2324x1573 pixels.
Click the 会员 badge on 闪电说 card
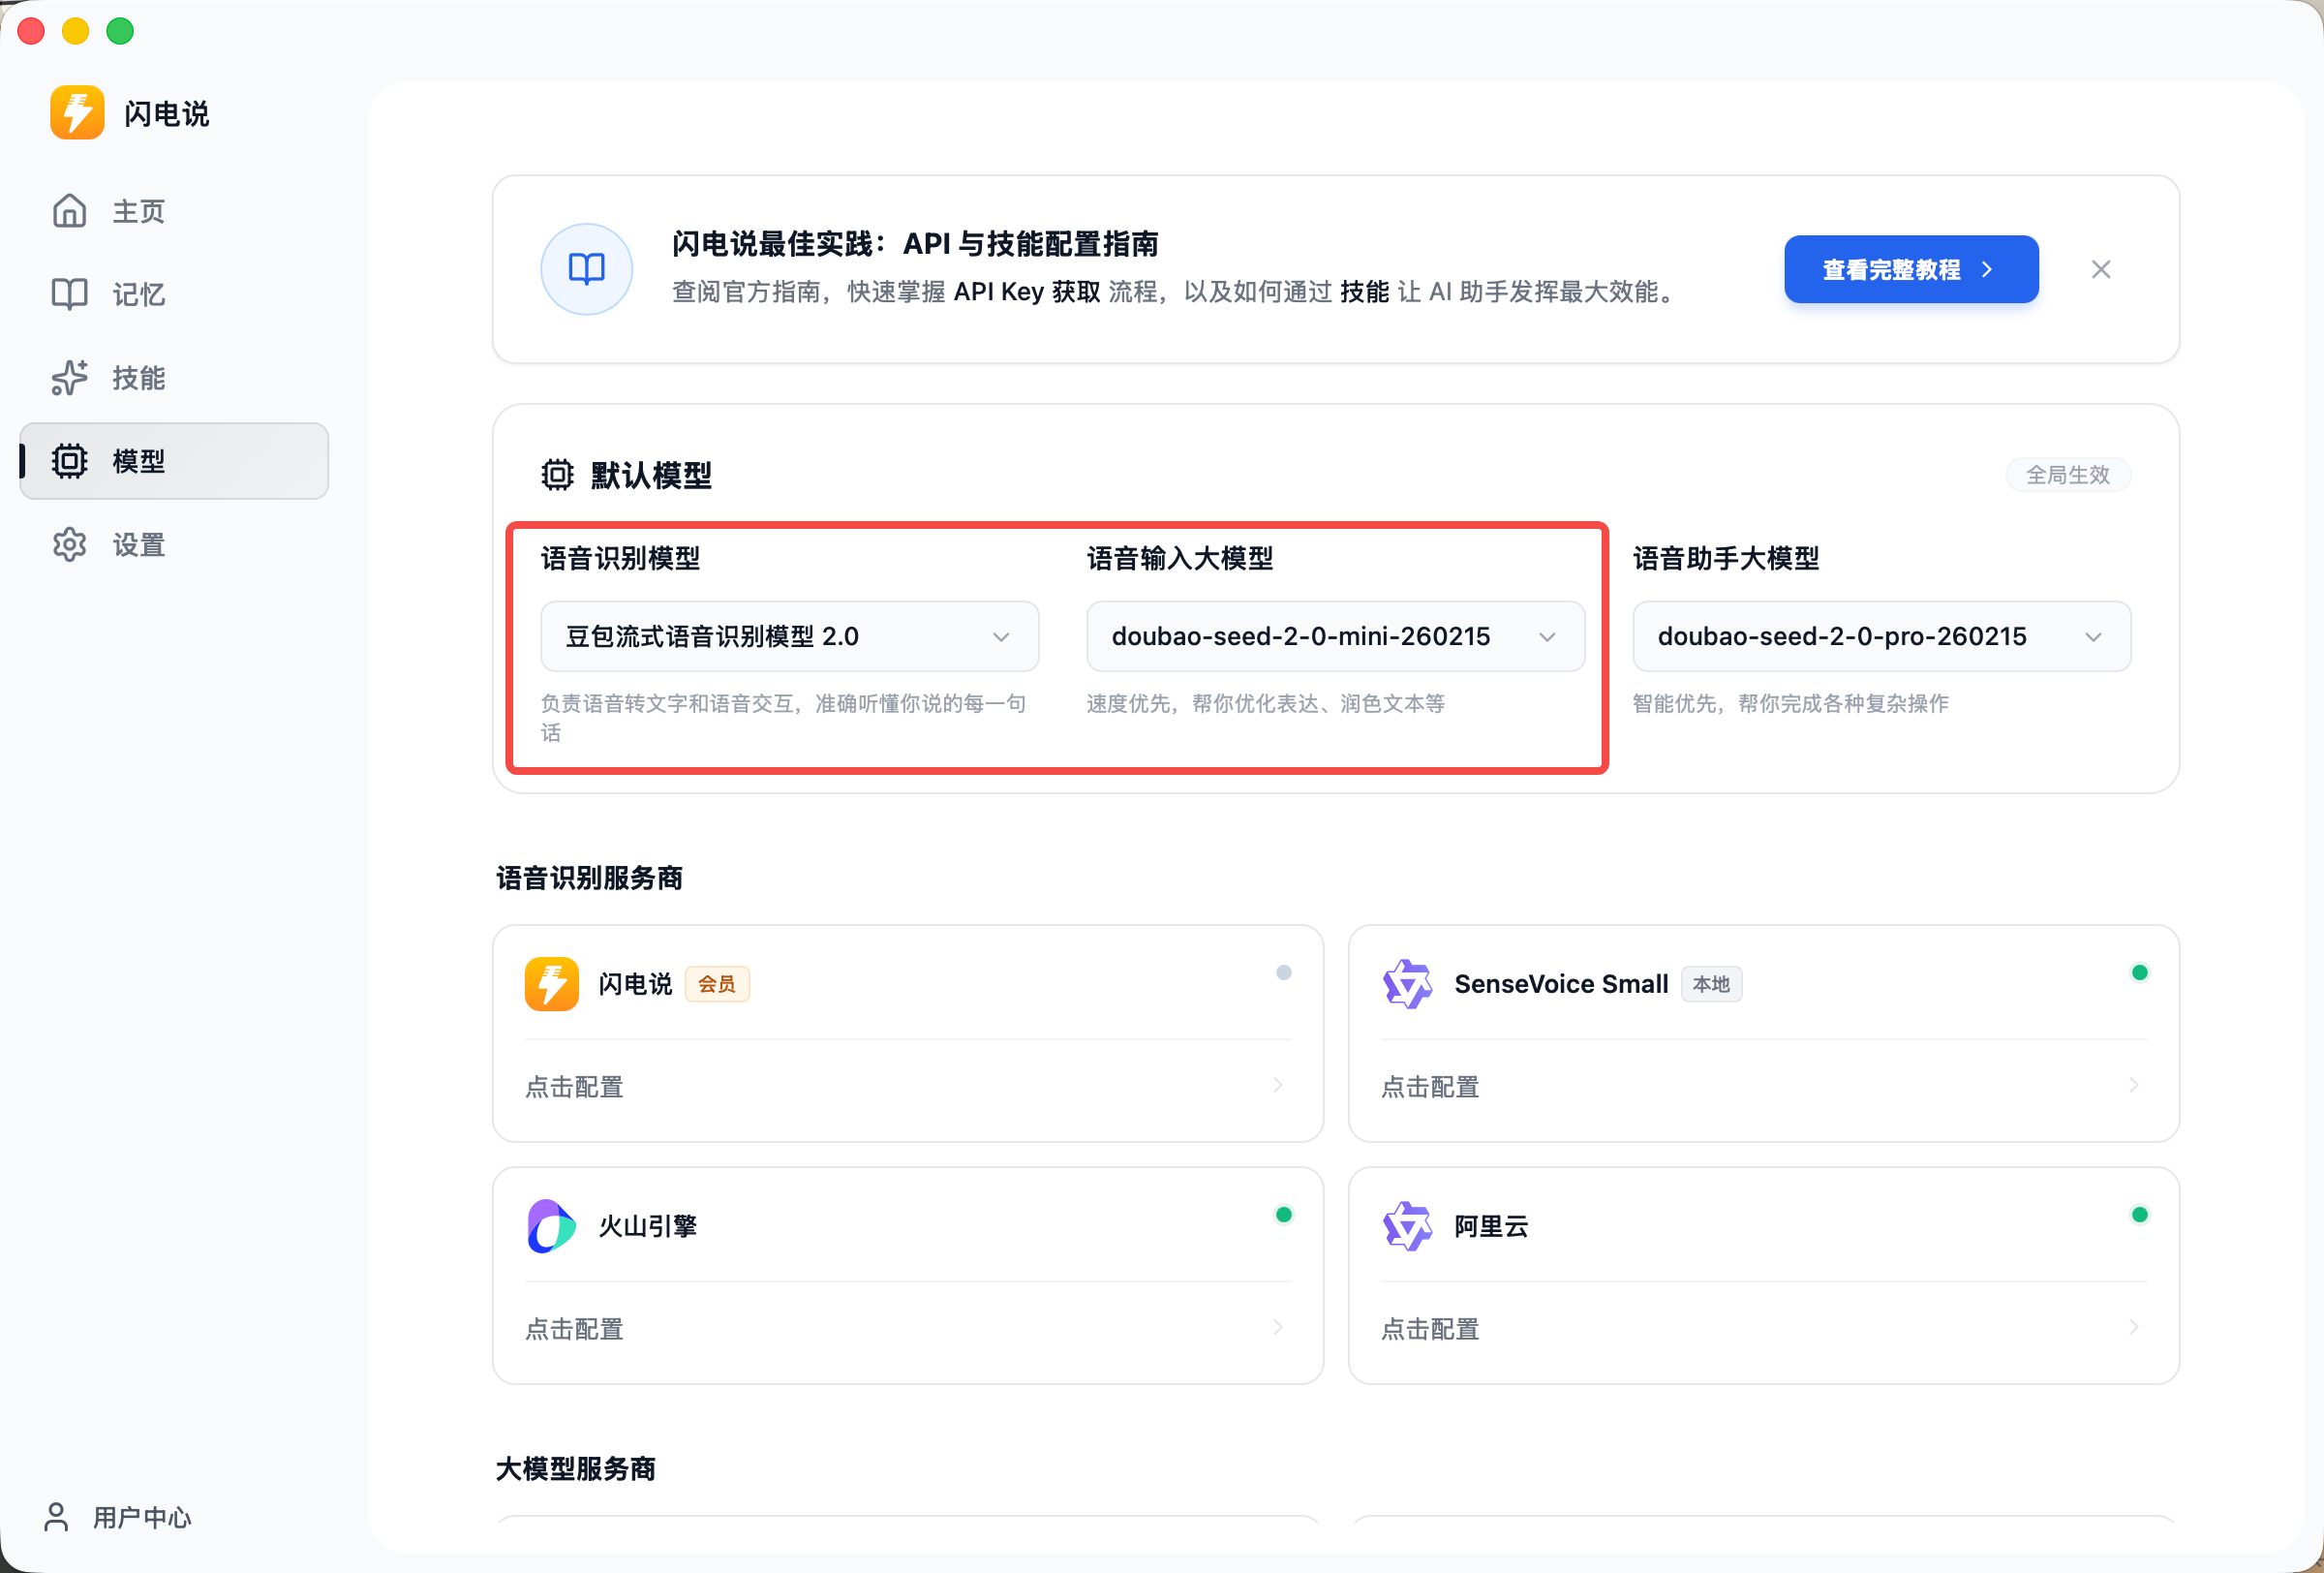tap(717, 984)
